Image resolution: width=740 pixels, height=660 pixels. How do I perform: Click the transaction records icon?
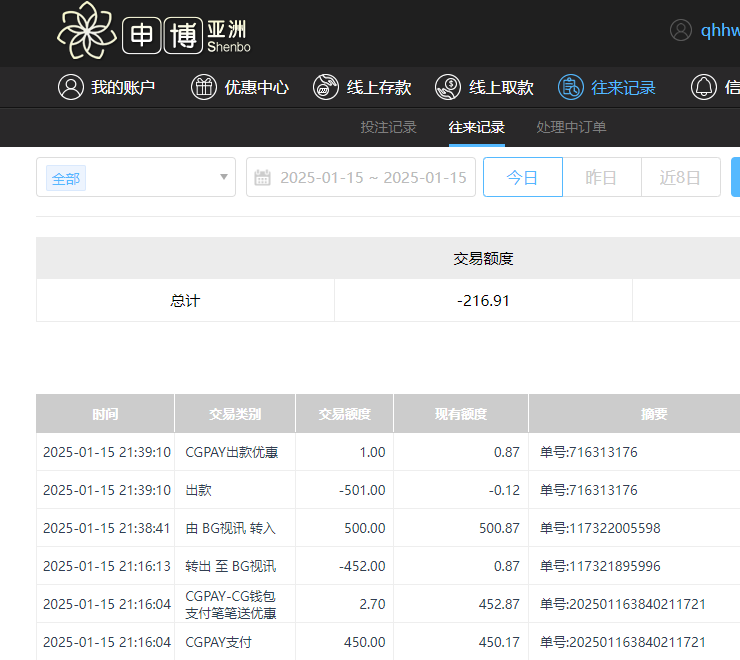570,87
